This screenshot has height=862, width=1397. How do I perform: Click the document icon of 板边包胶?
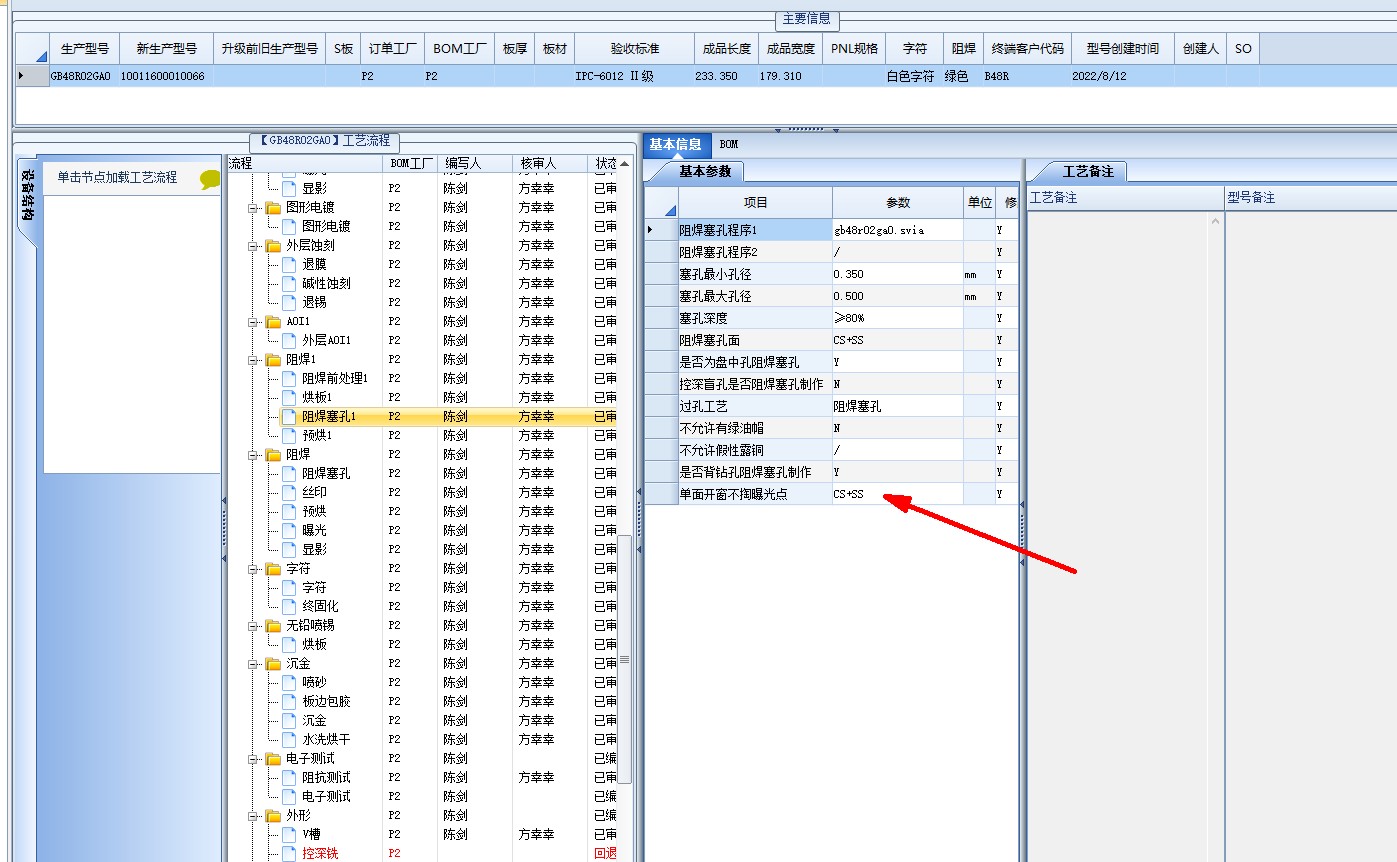click(x=289, y=701)
